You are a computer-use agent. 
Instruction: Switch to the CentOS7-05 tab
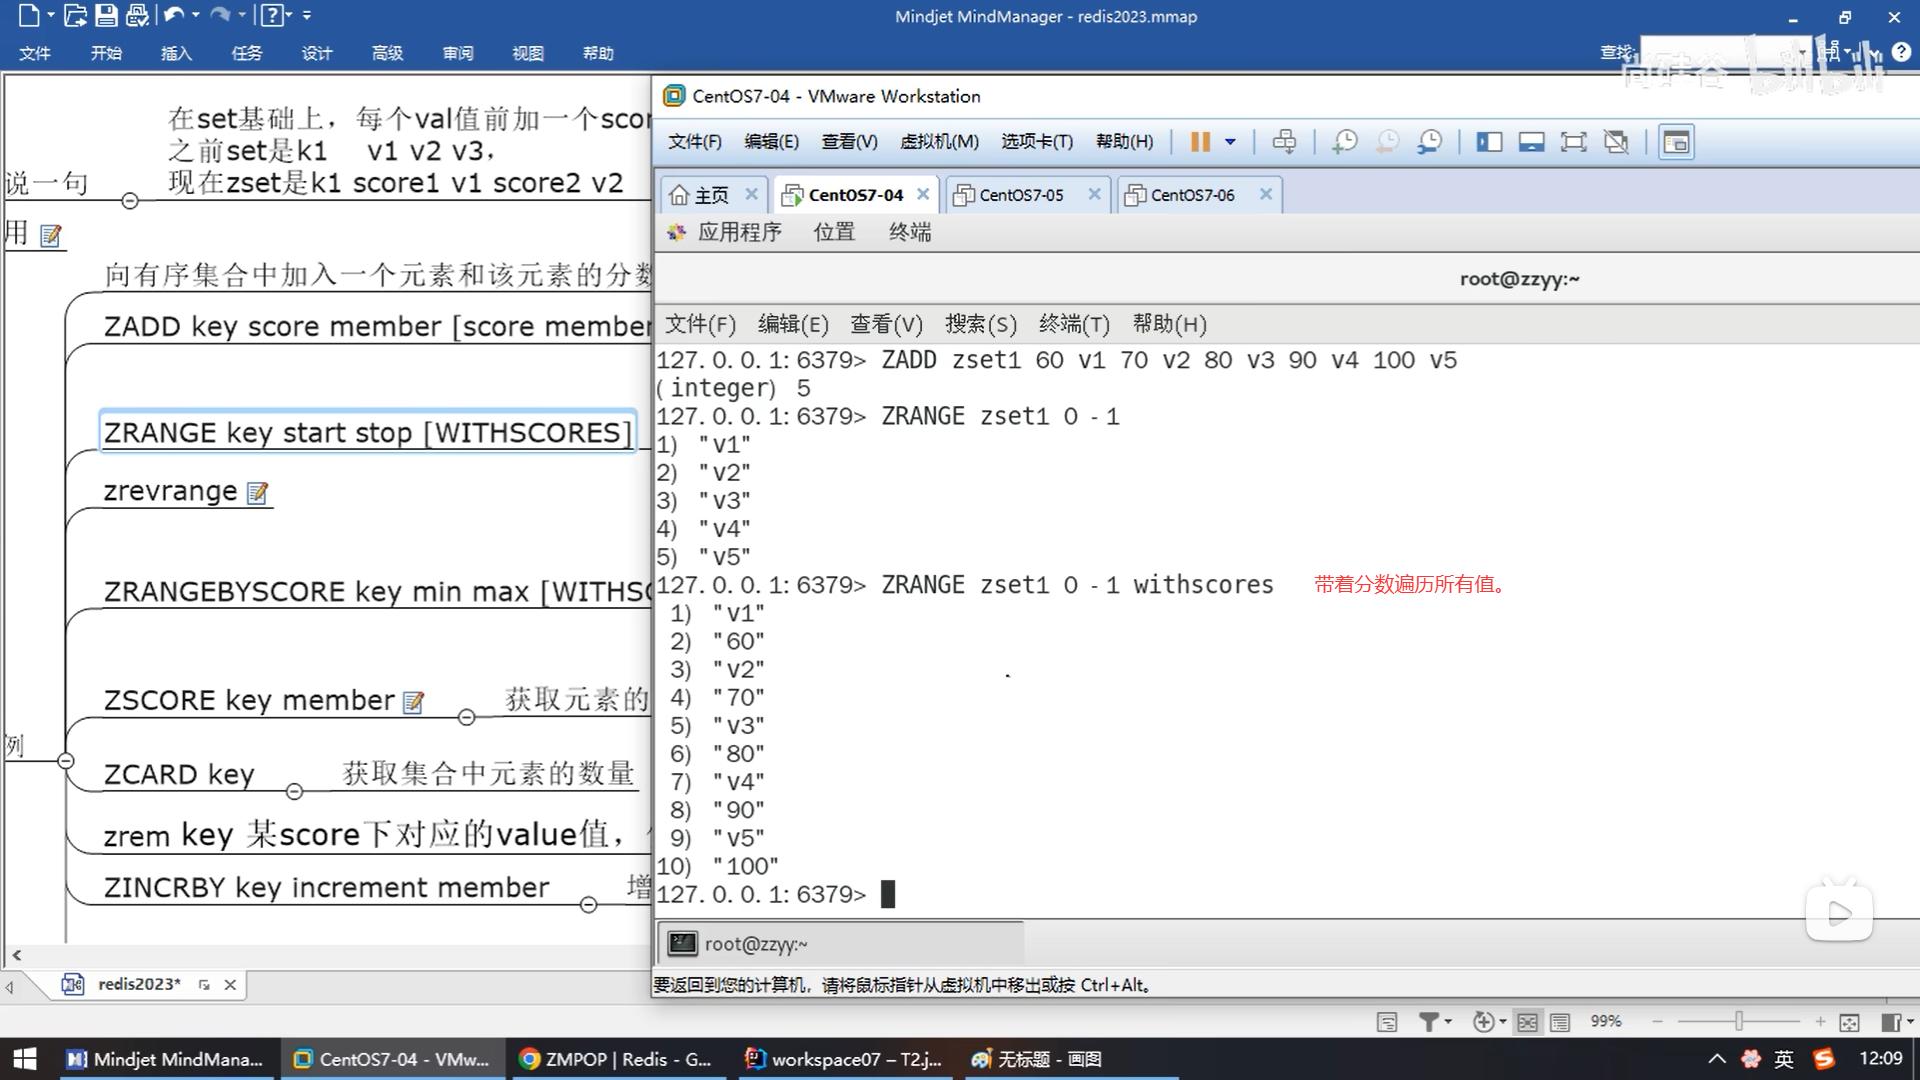pyautogui.click(x=1020, y=195)
